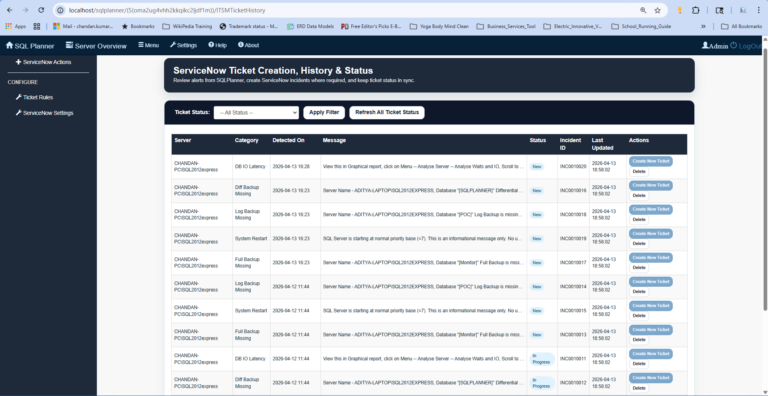Open the Business_Services_Tool bookmark folder

point(506,26)
